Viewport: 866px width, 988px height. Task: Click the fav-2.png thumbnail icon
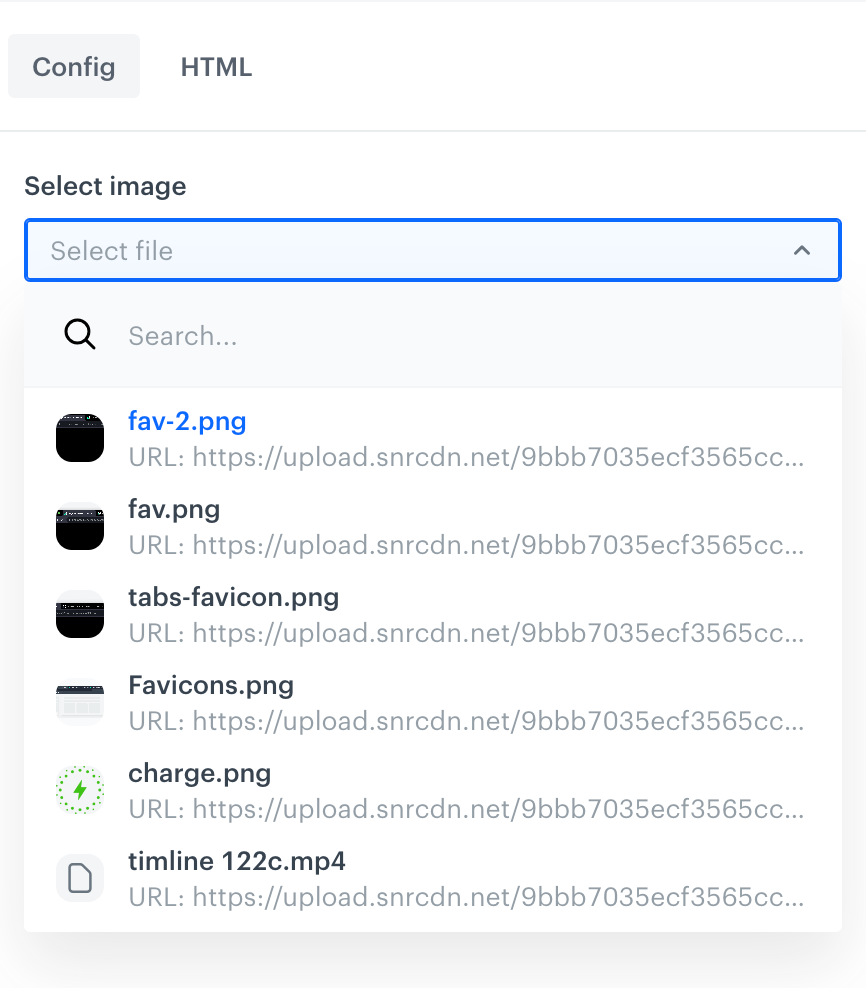click(x=80, y=437)
